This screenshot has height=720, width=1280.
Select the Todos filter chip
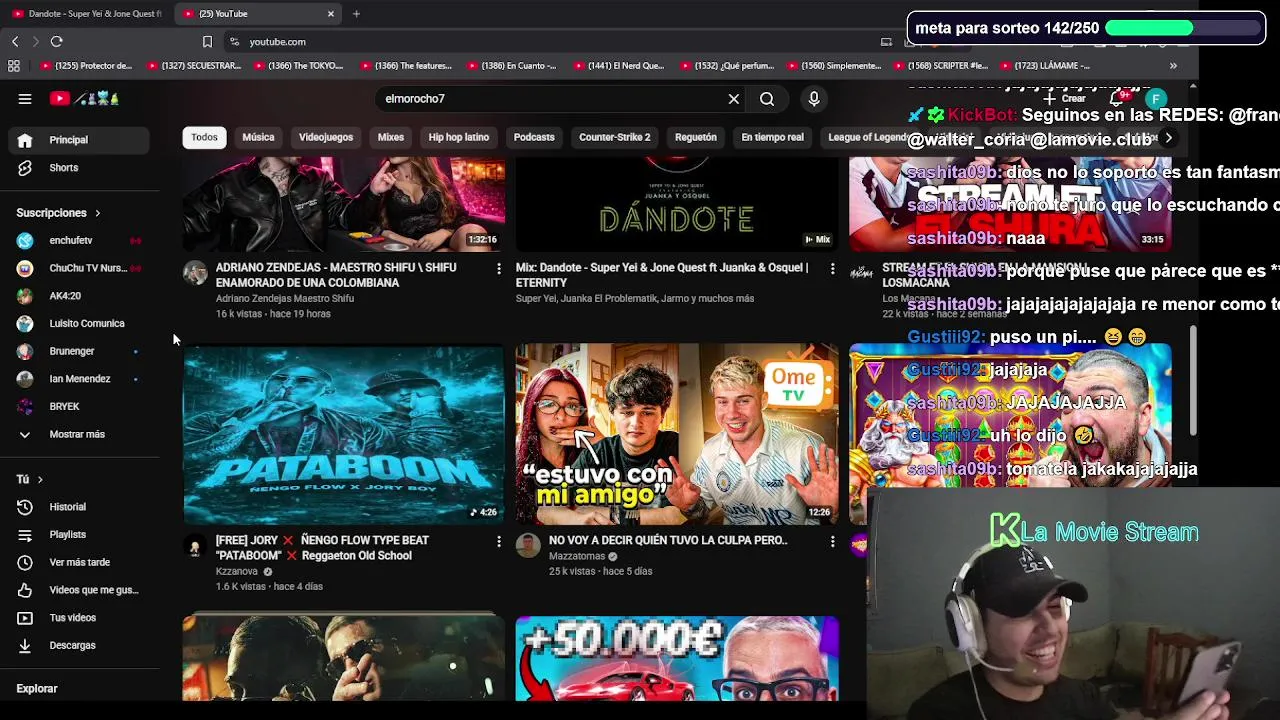(204, 137)
